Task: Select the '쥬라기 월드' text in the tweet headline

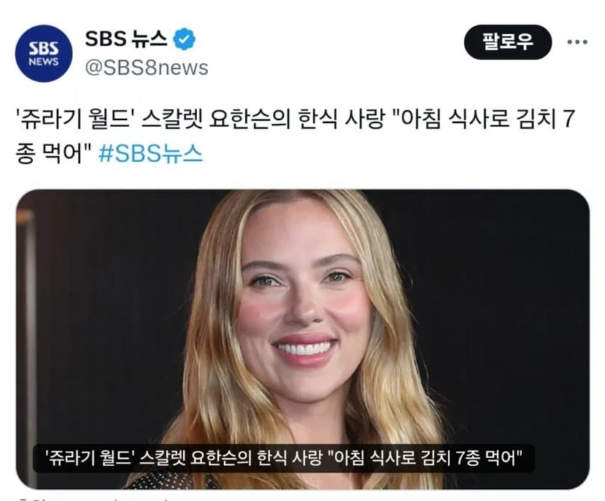Action: (x=74, y=119)
